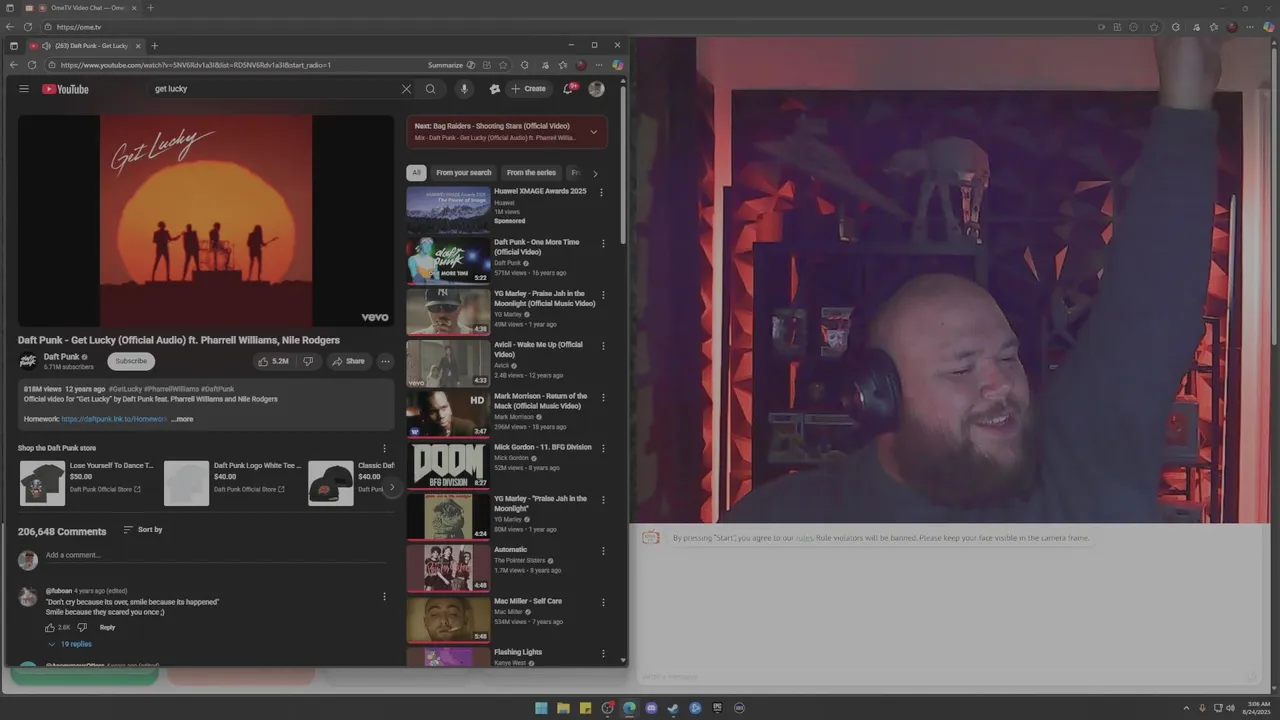The height and width of the screenshot is (720, 1280).
Task: Click the Create button on YouTube
Action: coord(528,89)
